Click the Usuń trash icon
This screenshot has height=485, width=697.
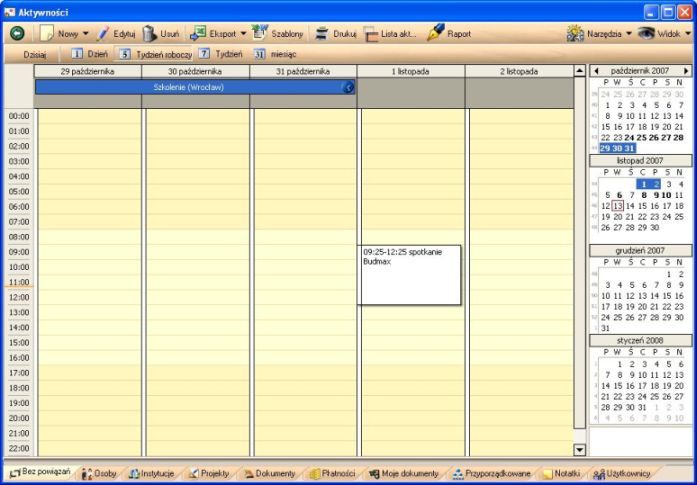coord(149,33)
